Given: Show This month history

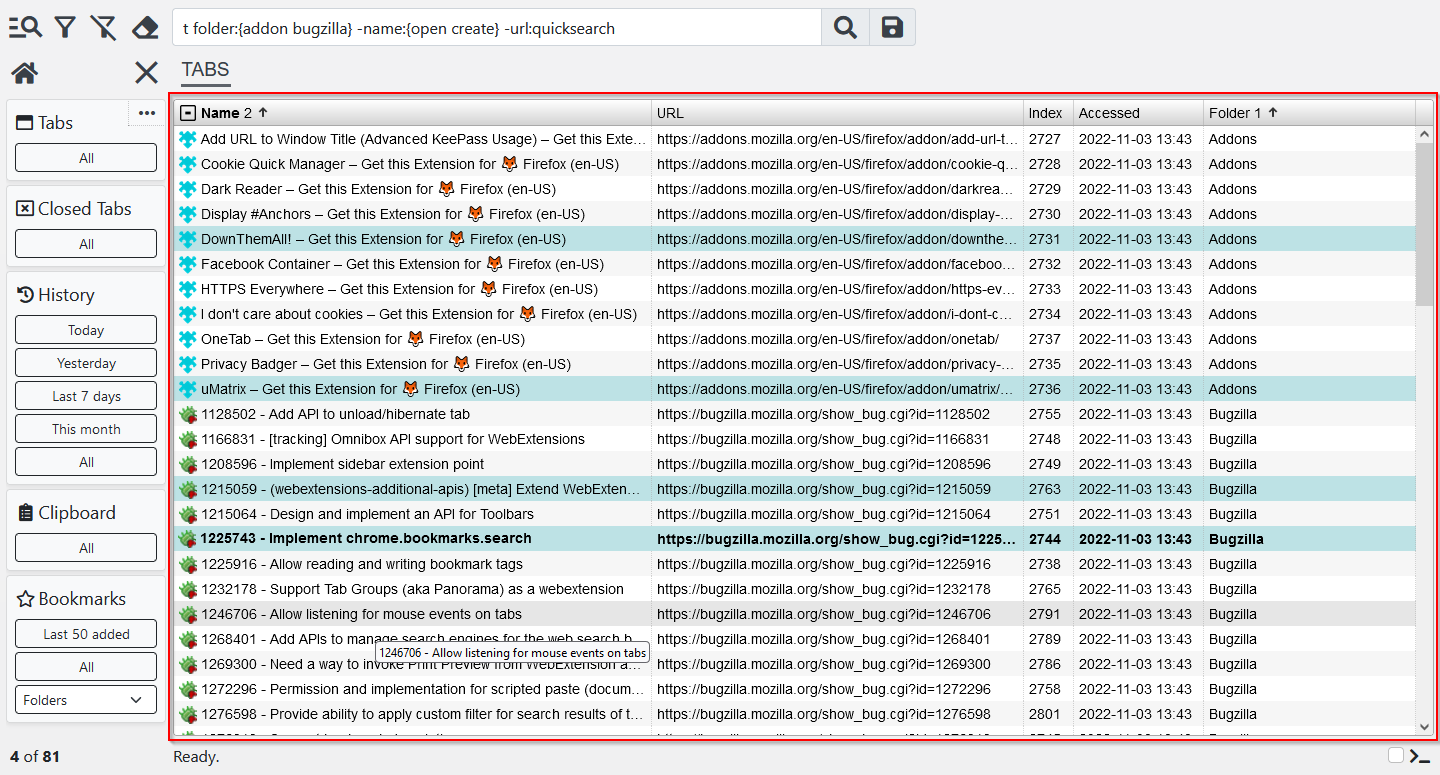Looking at the screenshot, I should [86, 429].
